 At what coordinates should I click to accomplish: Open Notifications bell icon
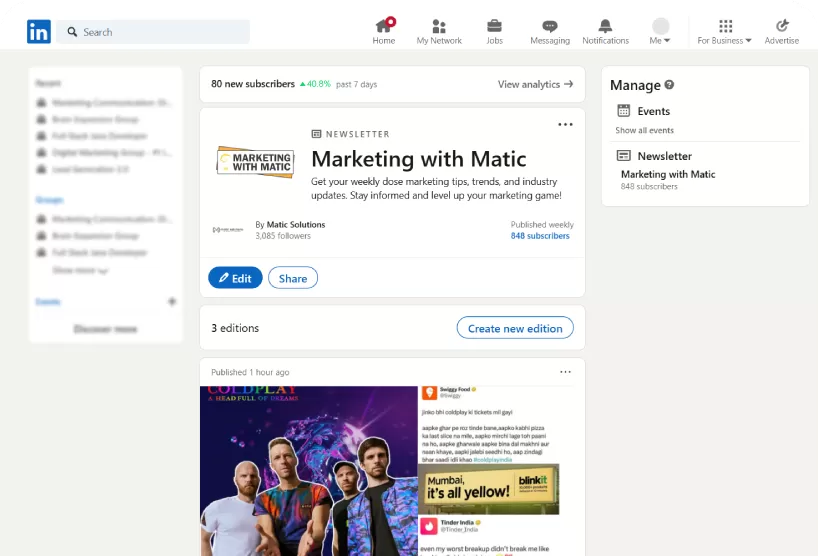click(x=605, y=31)
